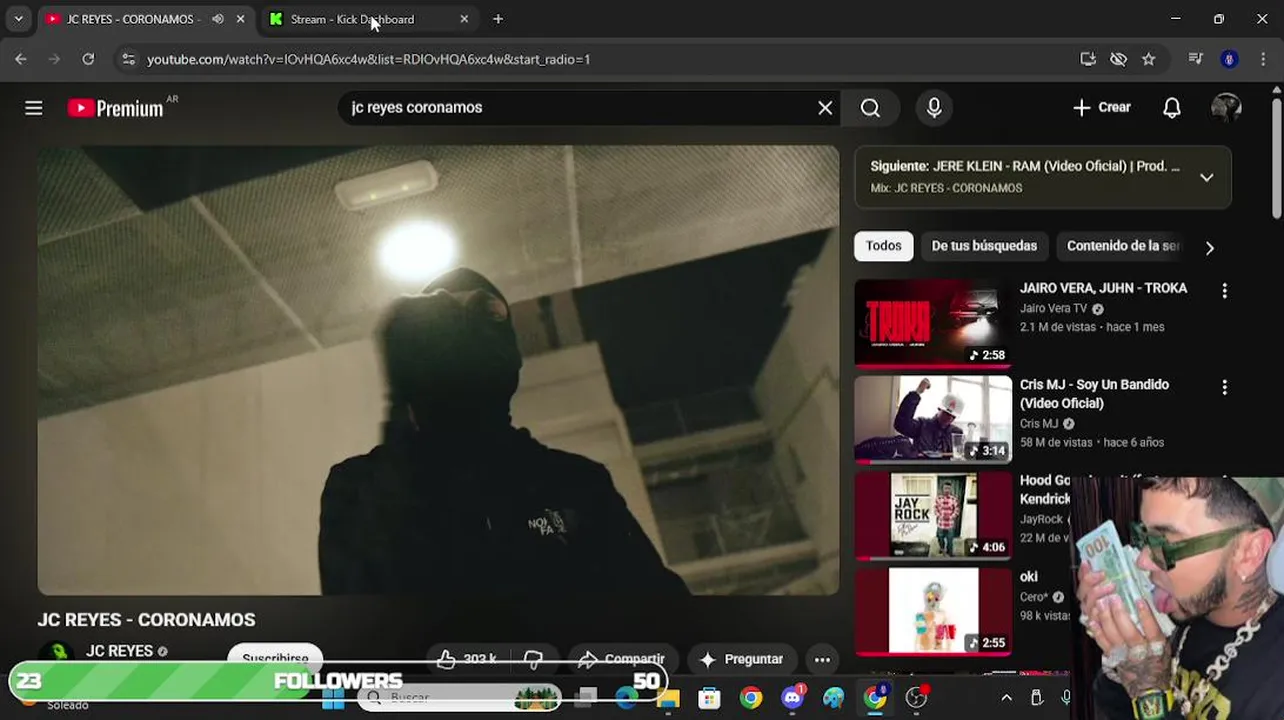Select Contenido de la serie chip

(1123, 246)
